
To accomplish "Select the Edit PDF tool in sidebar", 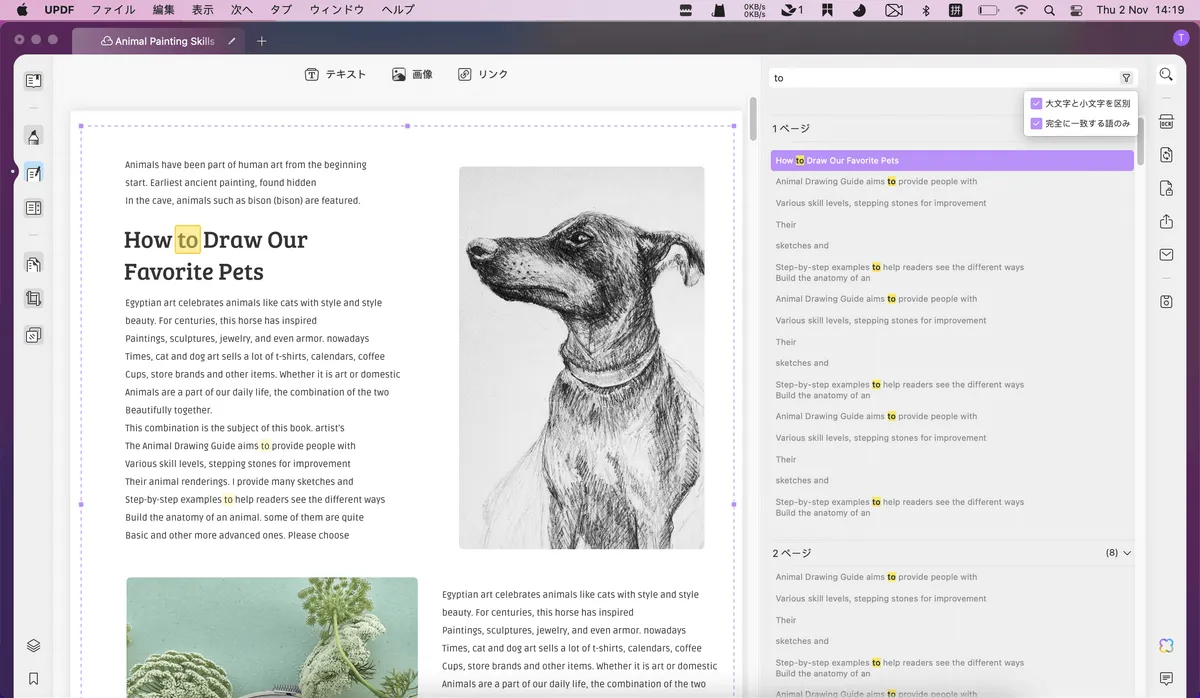I will (33, 173).
